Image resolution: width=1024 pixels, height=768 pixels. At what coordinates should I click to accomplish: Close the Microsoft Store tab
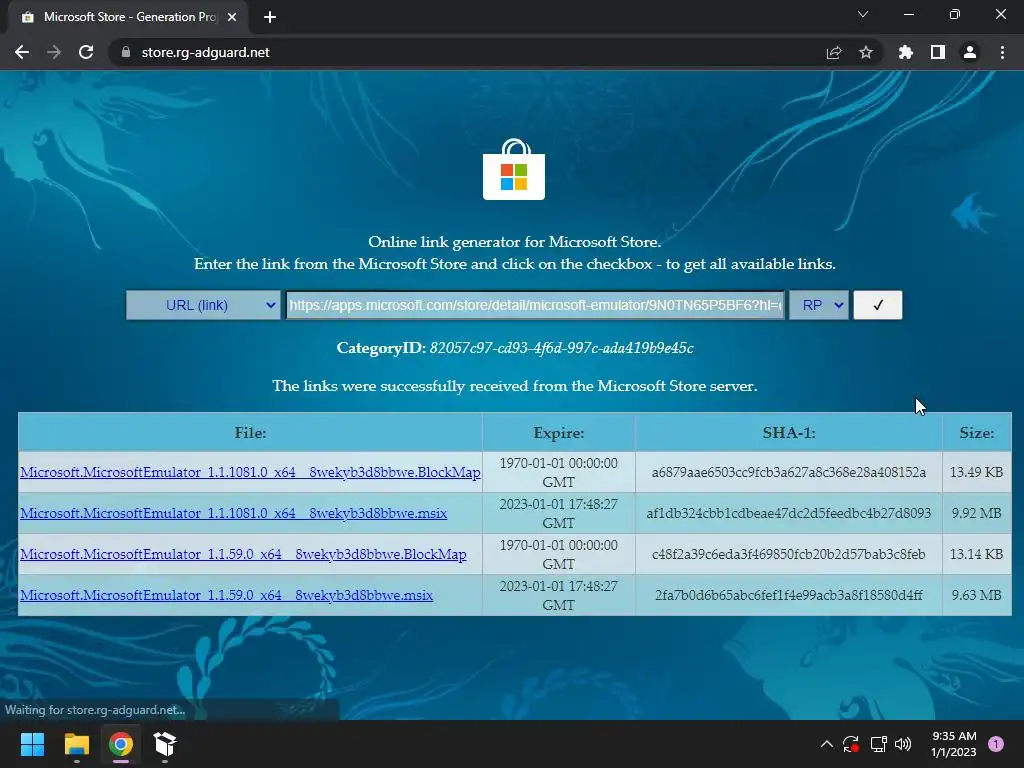pos(232,18)
